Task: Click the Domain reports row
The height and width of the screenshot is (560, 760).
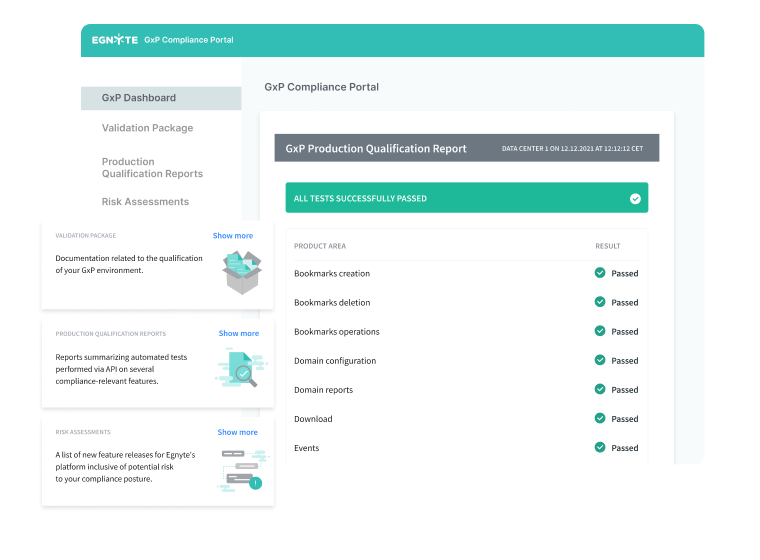Action: pyautogui.click(x=323, y=390)
